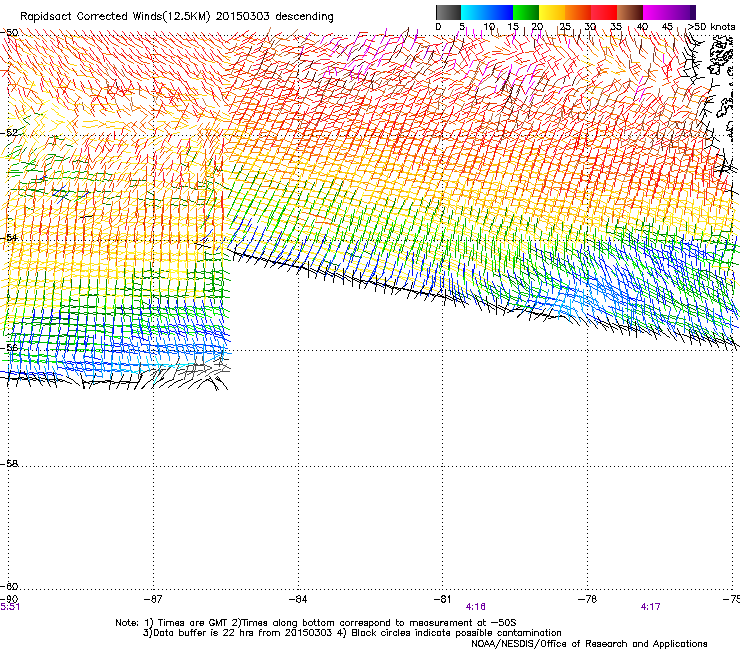Image resolution: width=740 pixels, height=650 pixels.
Task: Select the grey 0-5 knots legend segment
Action: (448, 12)
